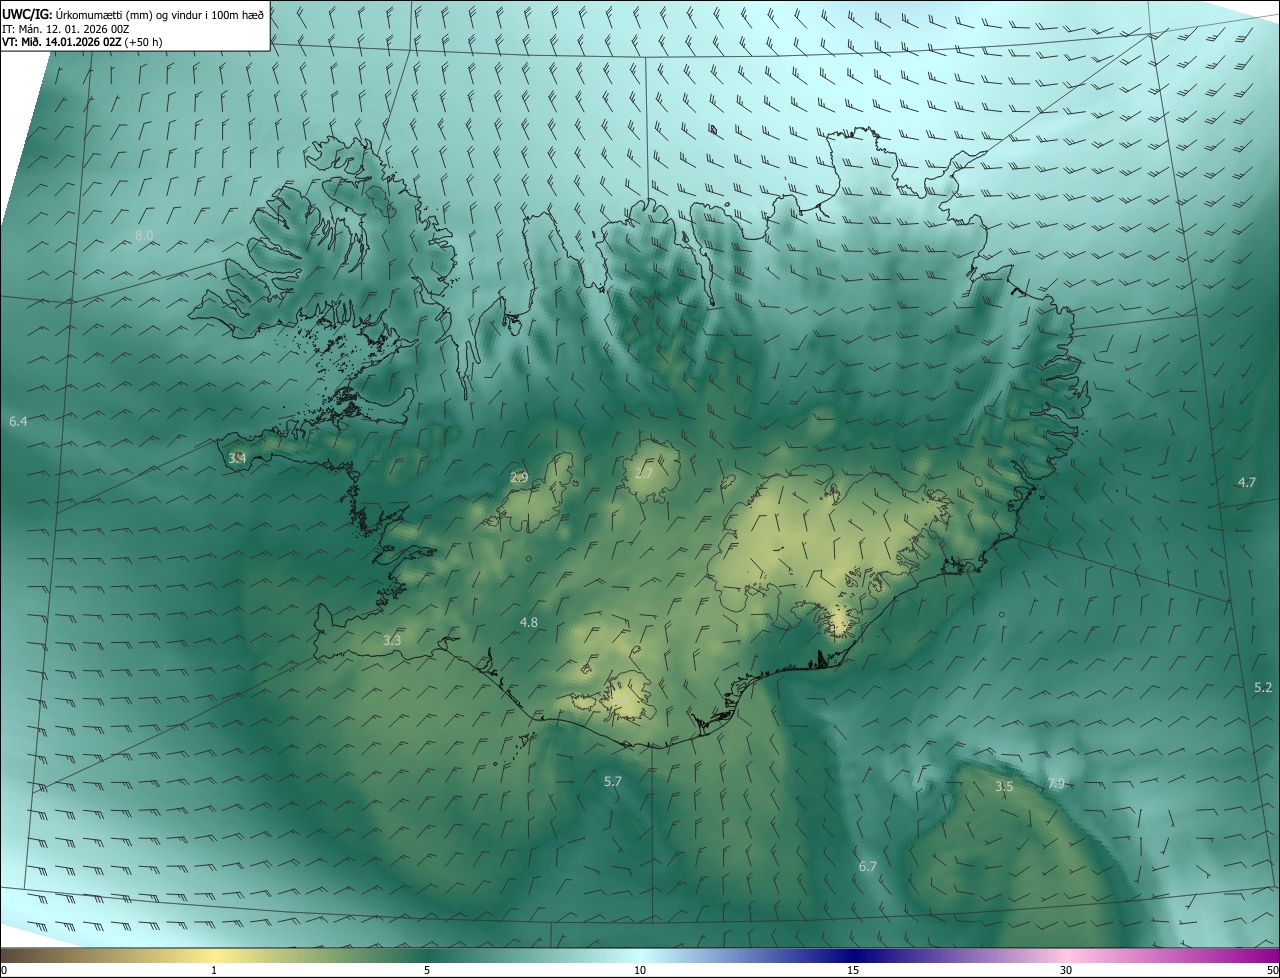Click the colorbar tick labeled 0

(x=3, y=970)
